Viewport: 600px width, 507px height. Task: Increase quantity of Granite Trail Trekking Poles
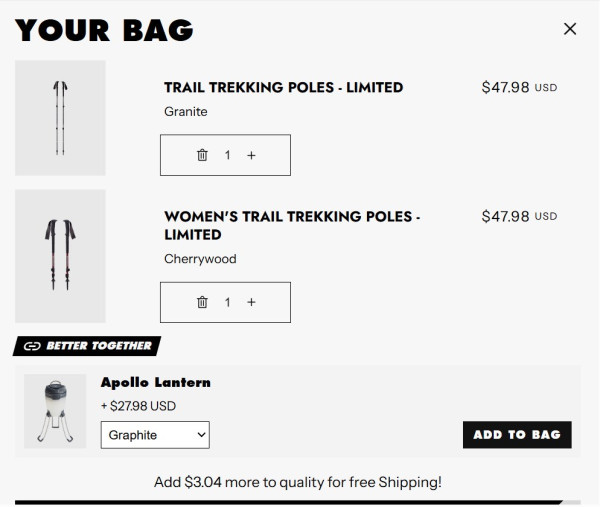tap(251, 155)
